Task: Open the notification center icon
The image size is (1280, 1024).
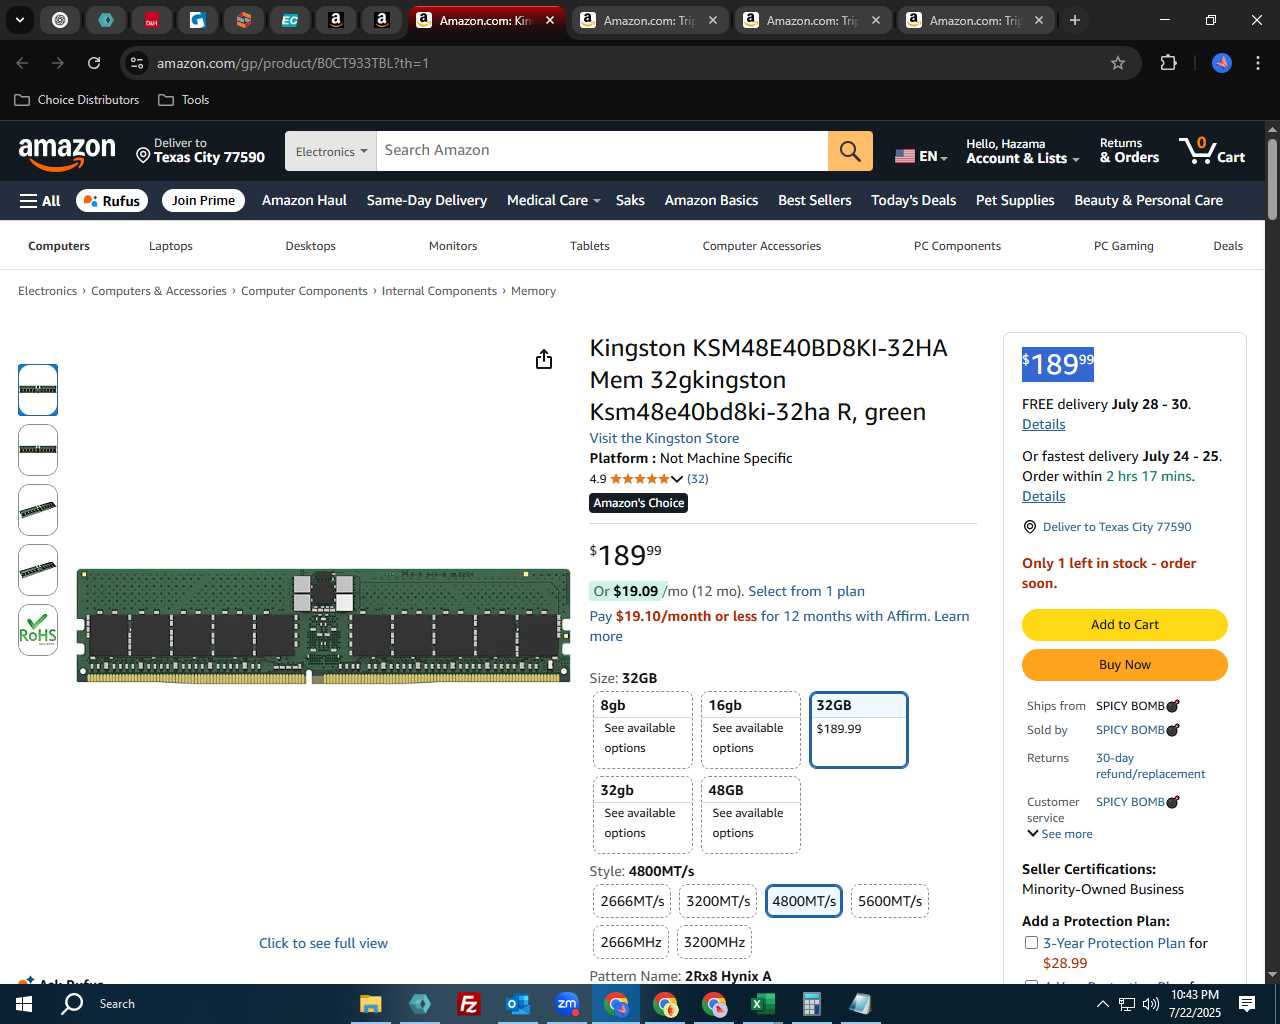Action: [x=1247, y=1004]
